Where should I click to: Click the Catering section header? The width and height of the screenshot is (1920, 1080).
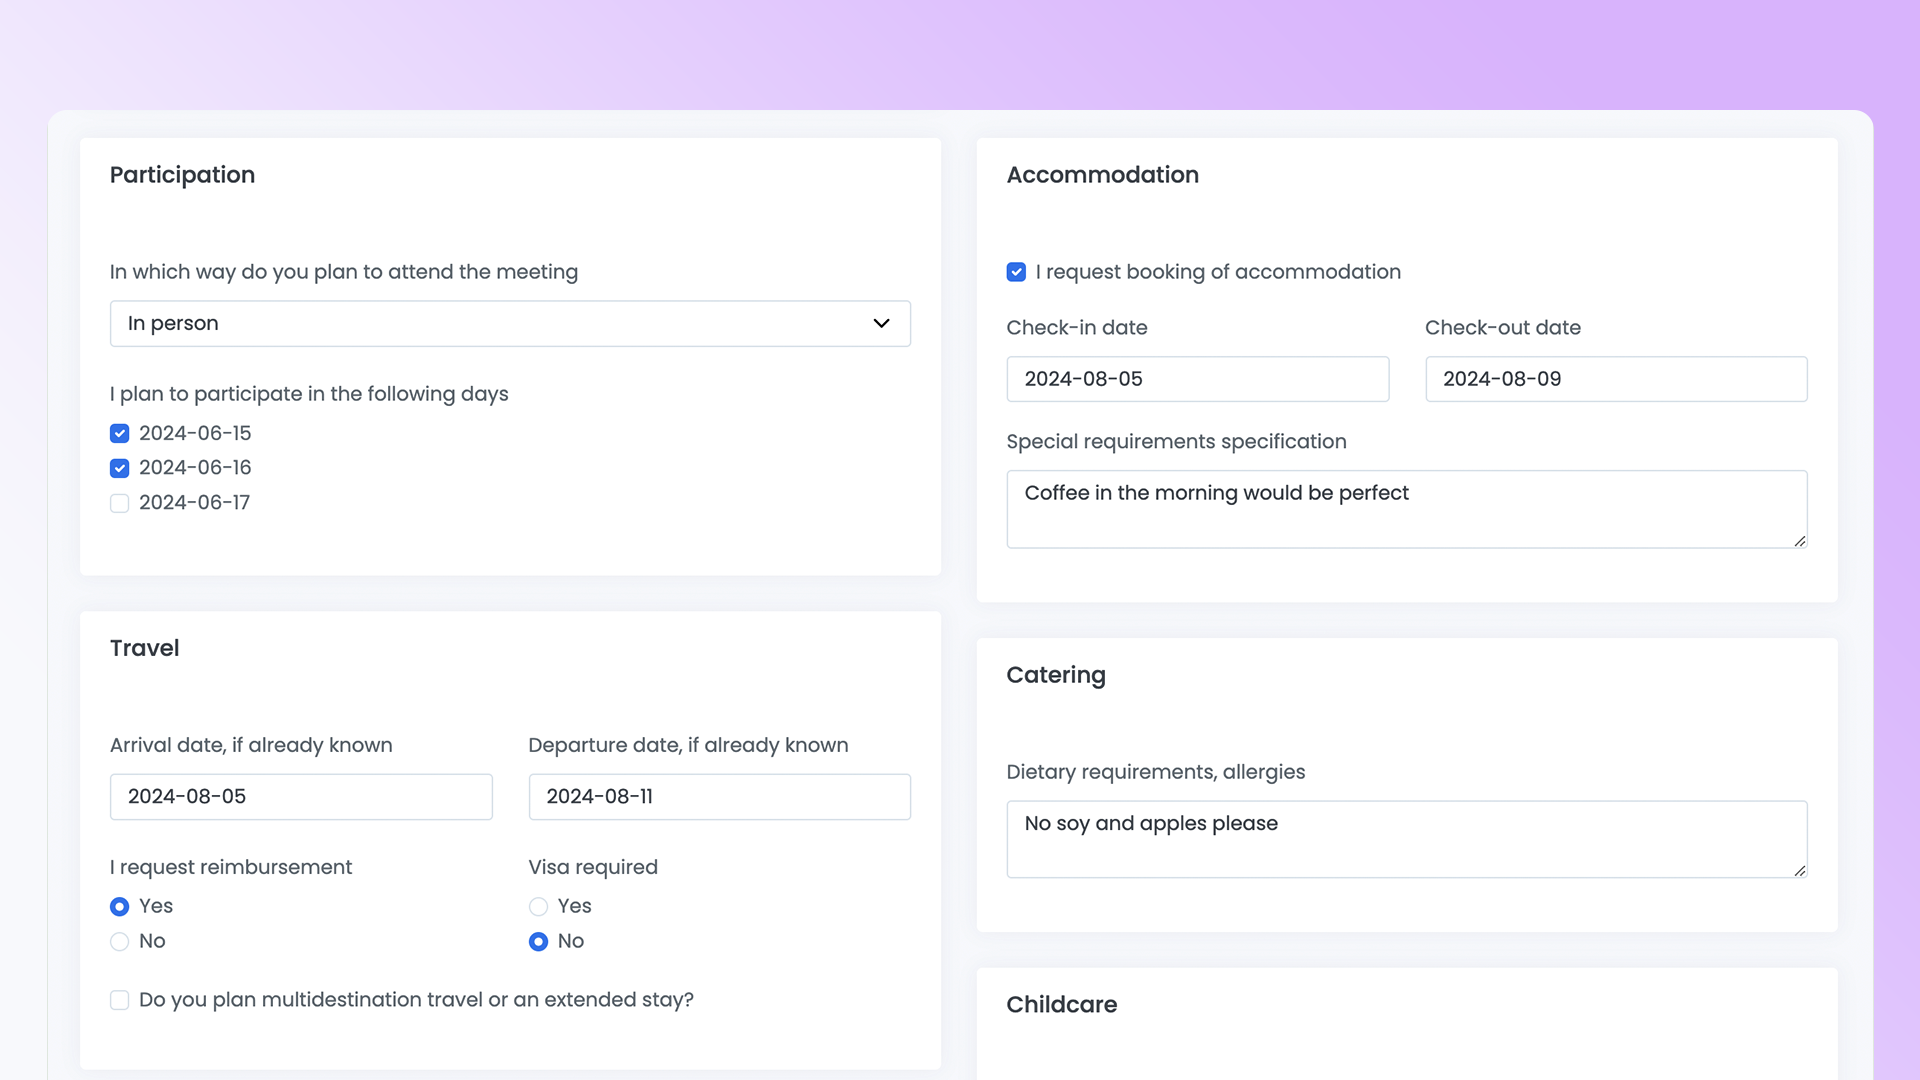(1055, 675)
